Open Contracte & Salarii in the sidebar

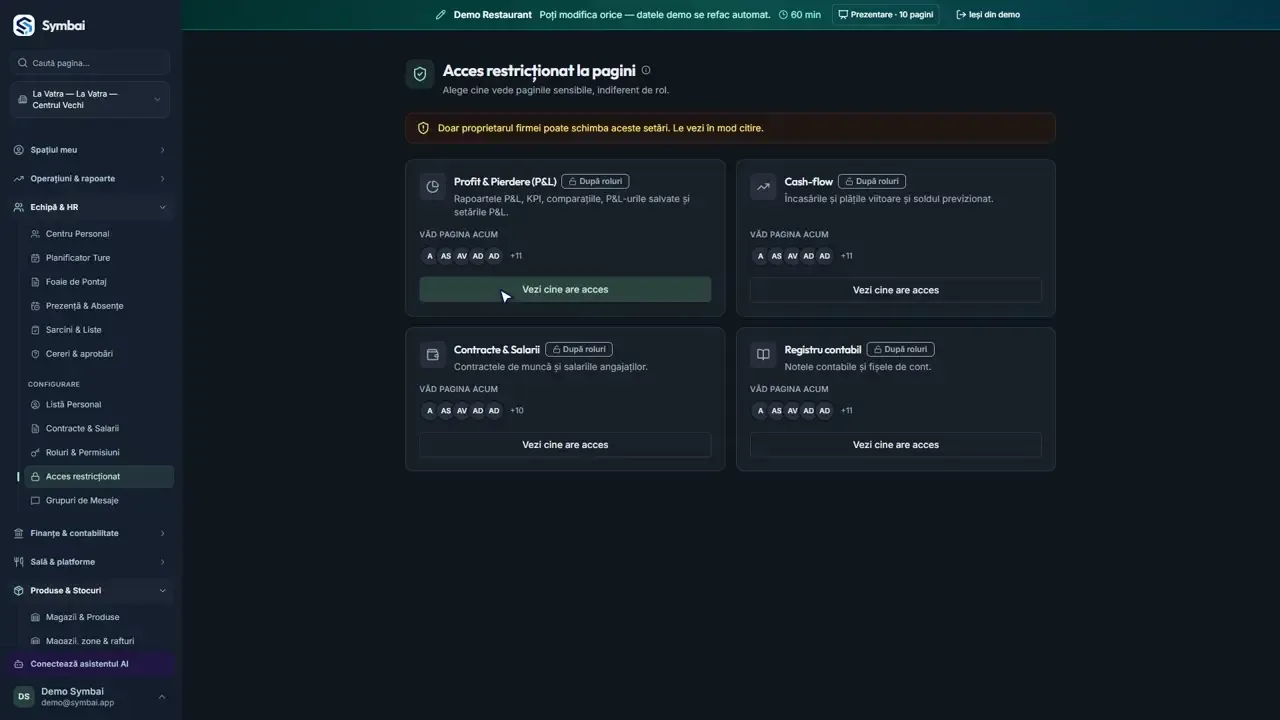(x=99, y=429)
